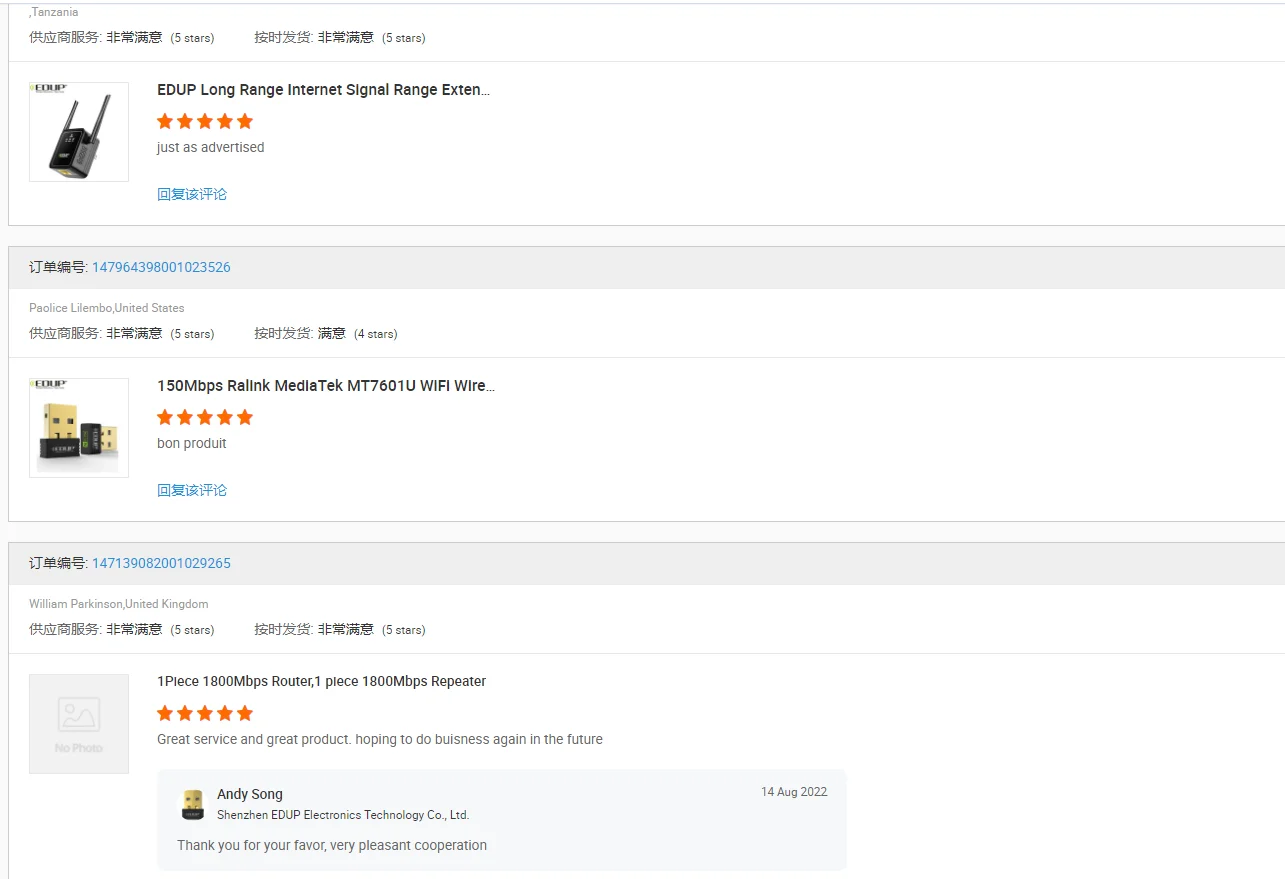Open order number 147964398001023526
This screenshot has width=1285, height=879.
[x=161, y=267]
